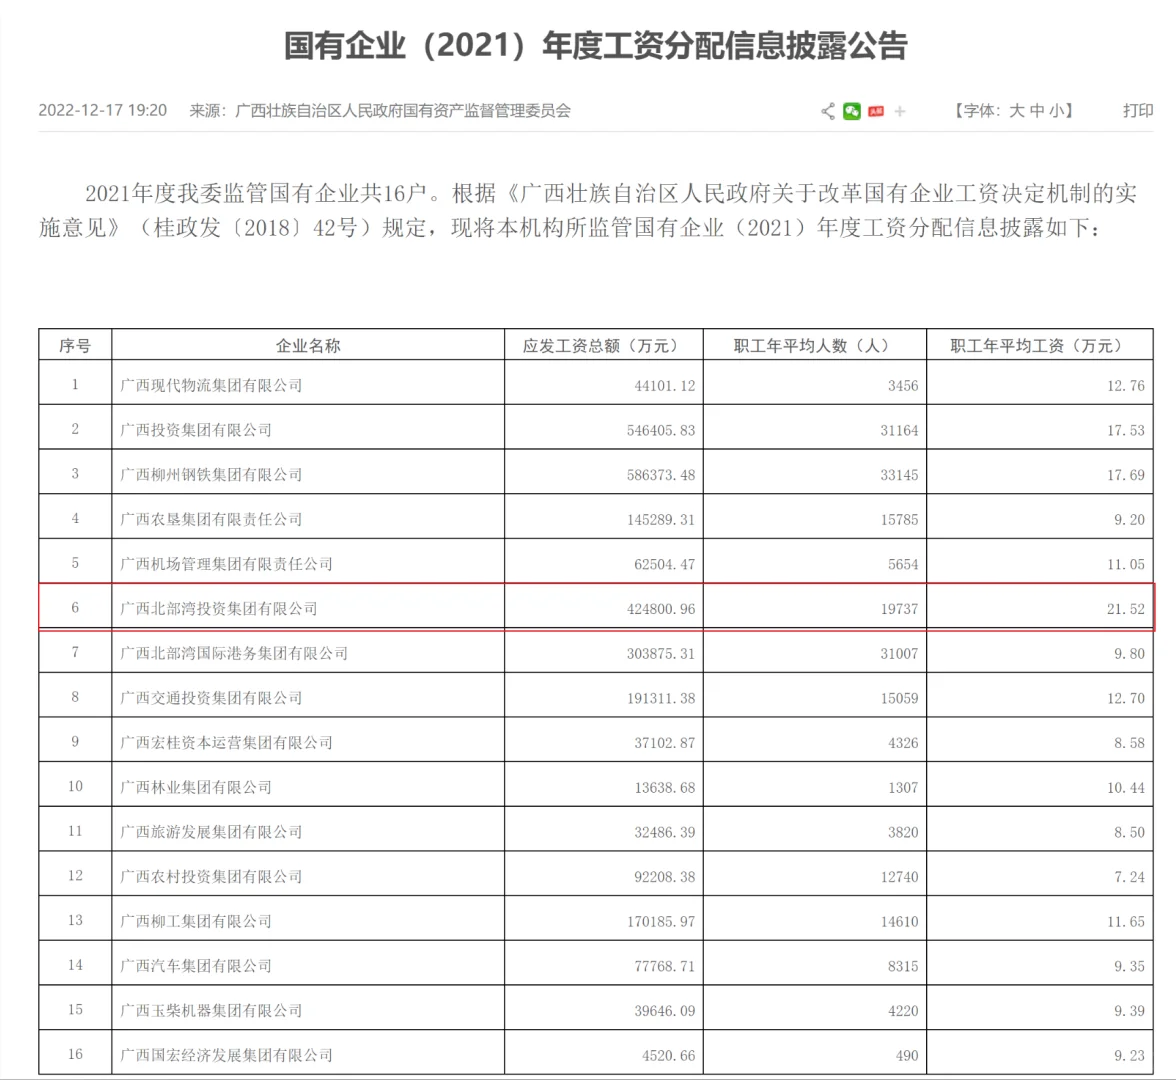Viewport: 1176px width, 1080px height.
Task: Click the average wage value 21.52
Action: [x=1126, y=609]
